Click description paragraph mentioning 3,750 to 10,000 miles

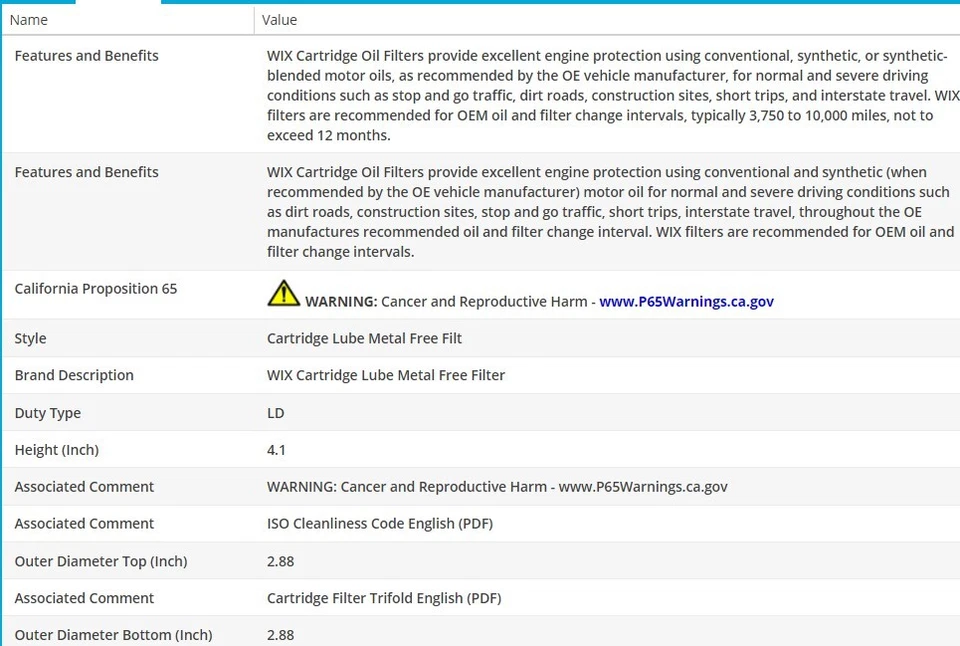coord(613,96)
